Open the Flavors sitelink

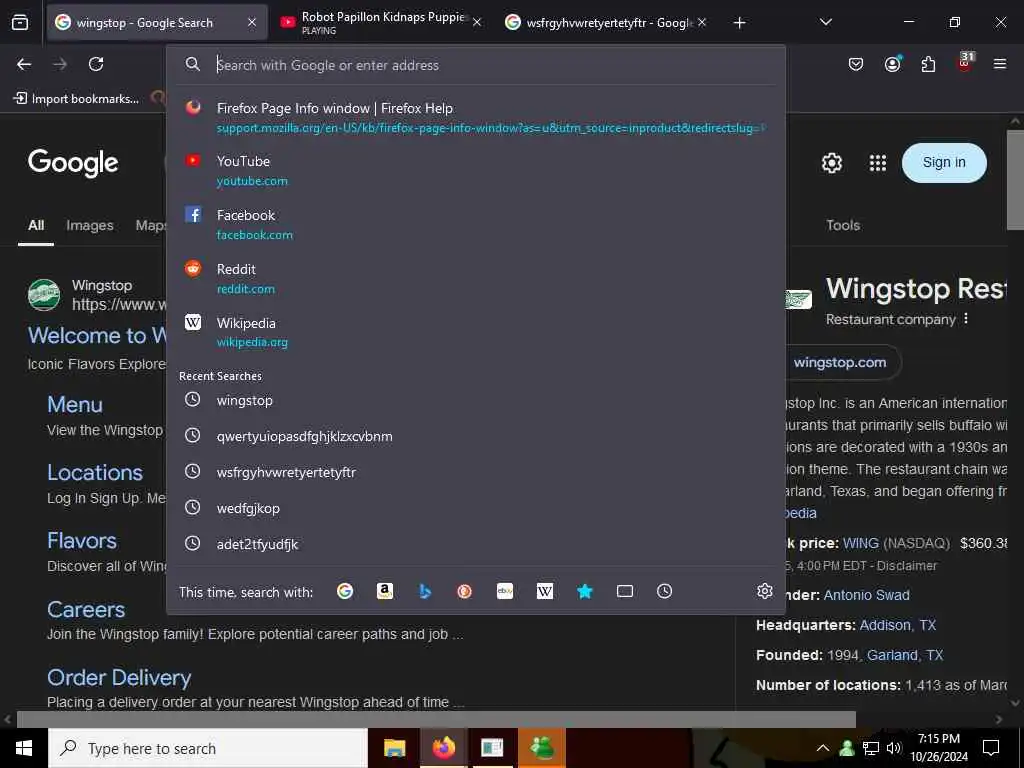pos(82,541)
